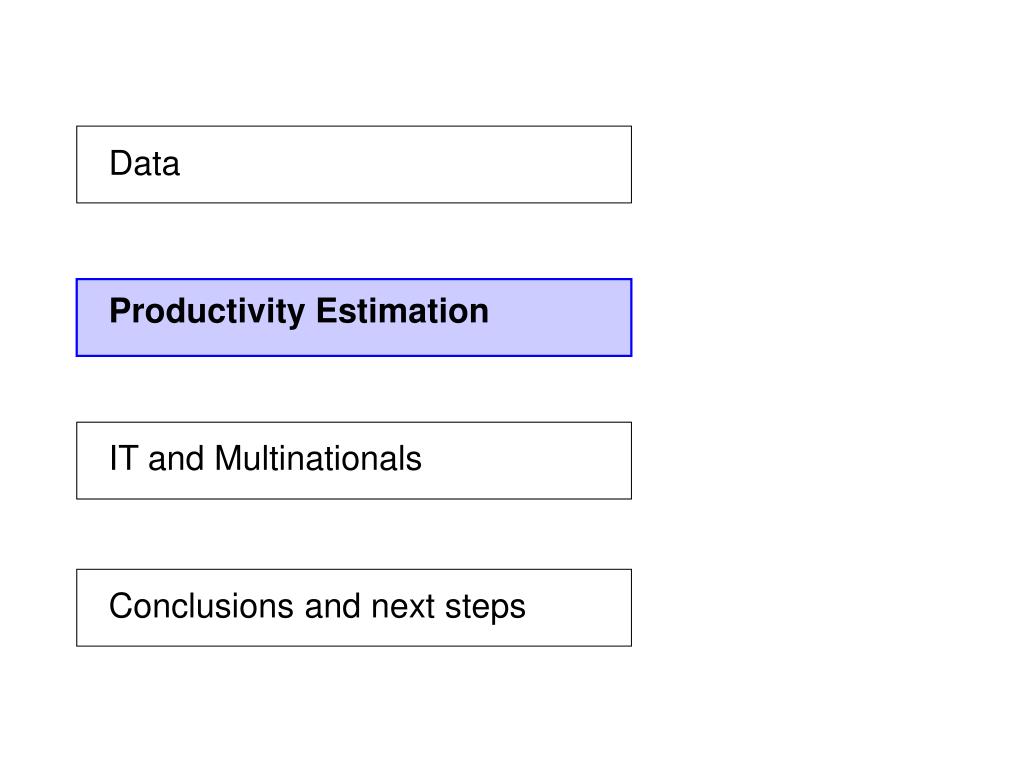Click the word "Conclusions"

(201, 606)
